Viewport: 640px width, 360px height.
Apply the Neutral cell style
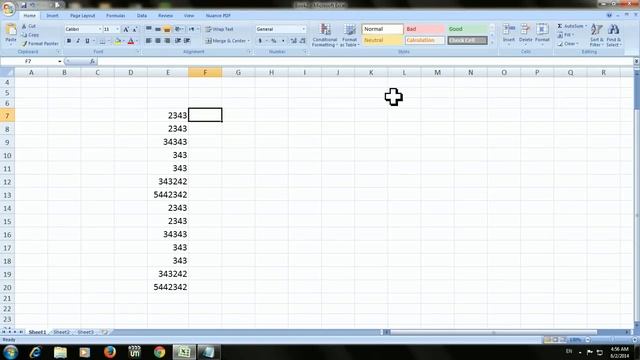(382, 40)
